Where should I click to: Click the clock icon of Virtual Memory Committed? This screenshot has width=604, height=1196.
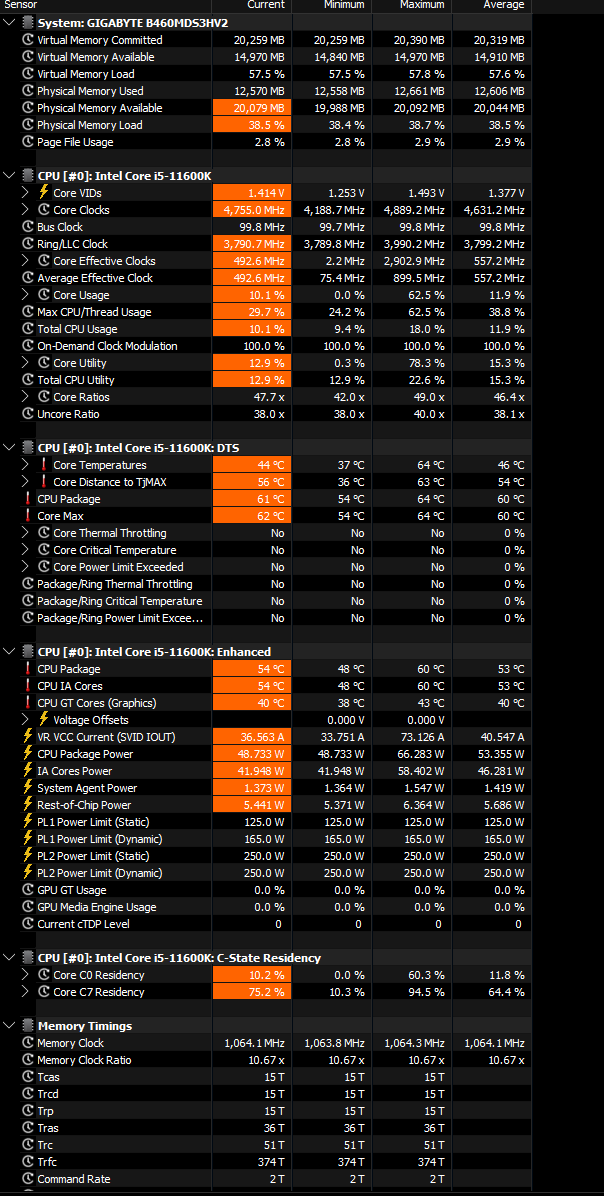[27, 40]
